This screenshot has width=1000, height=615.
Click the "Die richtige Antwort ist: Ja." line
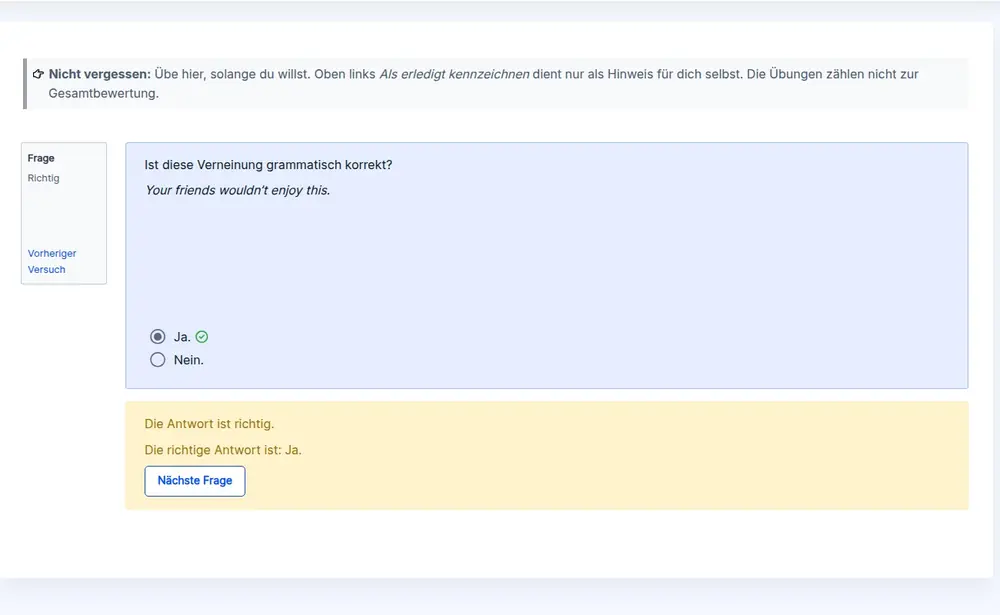223,450
